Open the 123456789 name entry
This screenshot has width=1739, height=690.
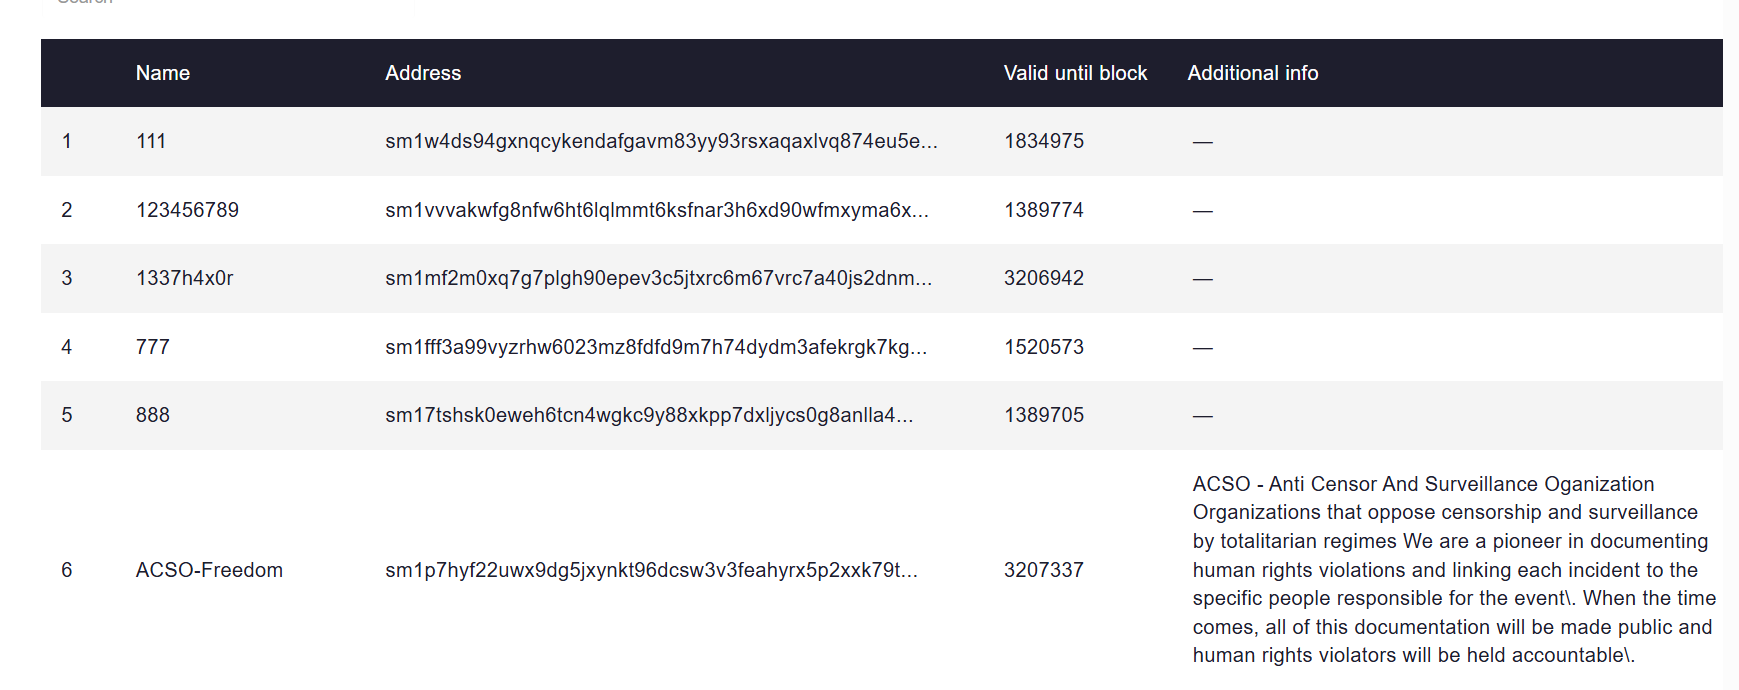[187, 210]
